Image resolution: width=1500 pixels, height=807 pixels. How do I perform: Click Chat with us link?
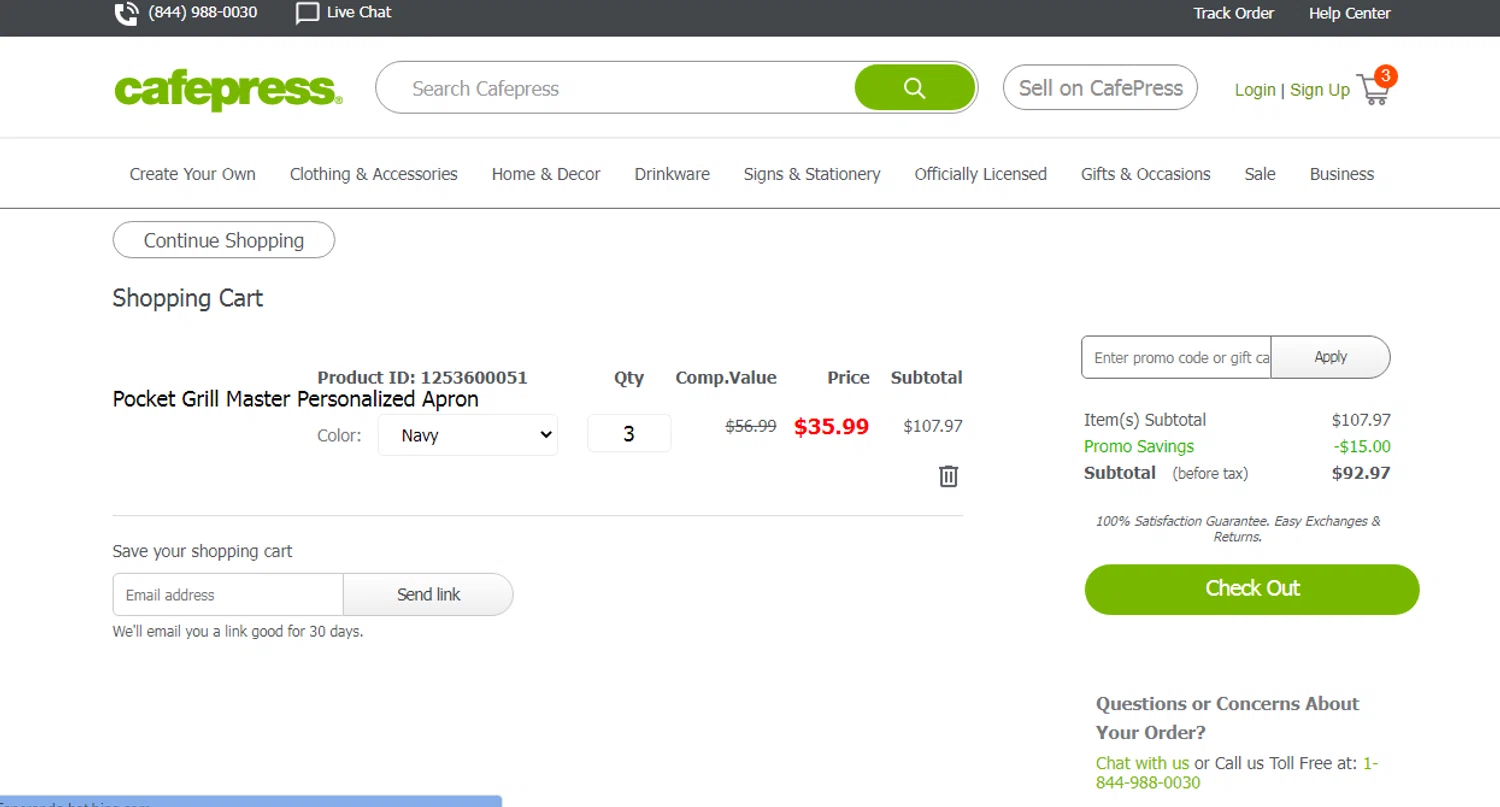[1142, 763]
